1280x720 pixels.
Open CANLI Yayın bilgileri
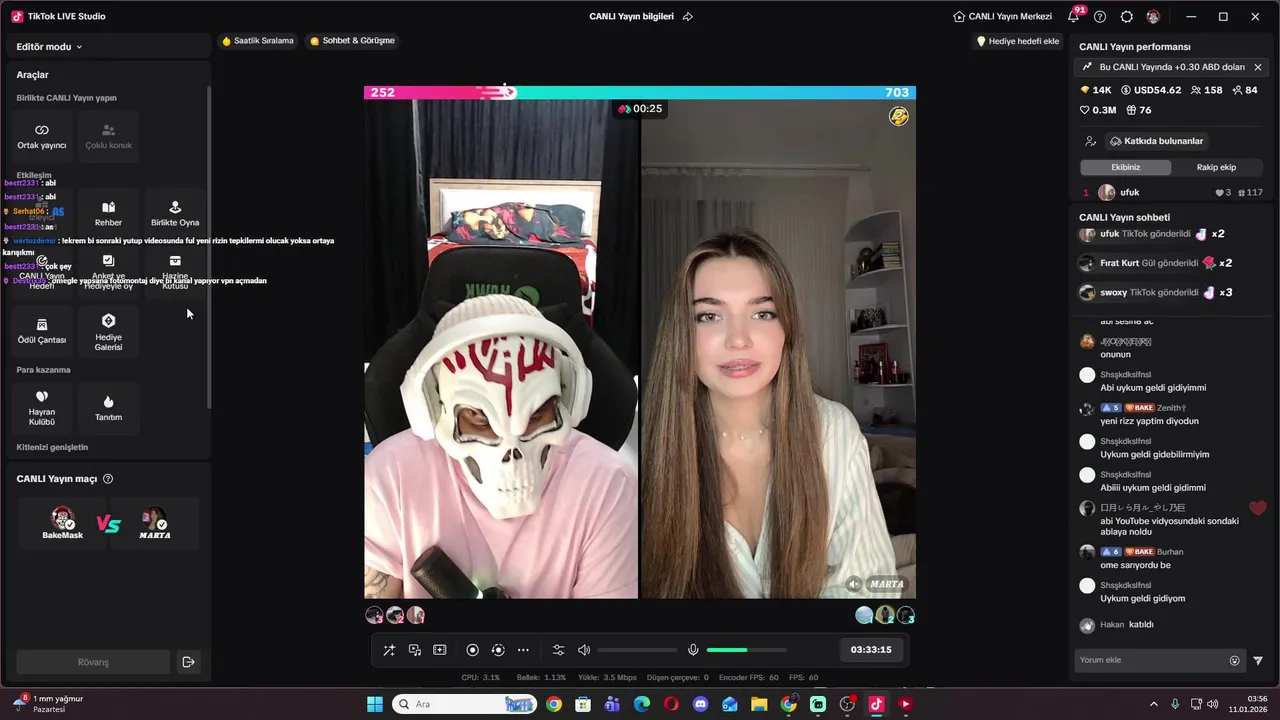point(631,17)
